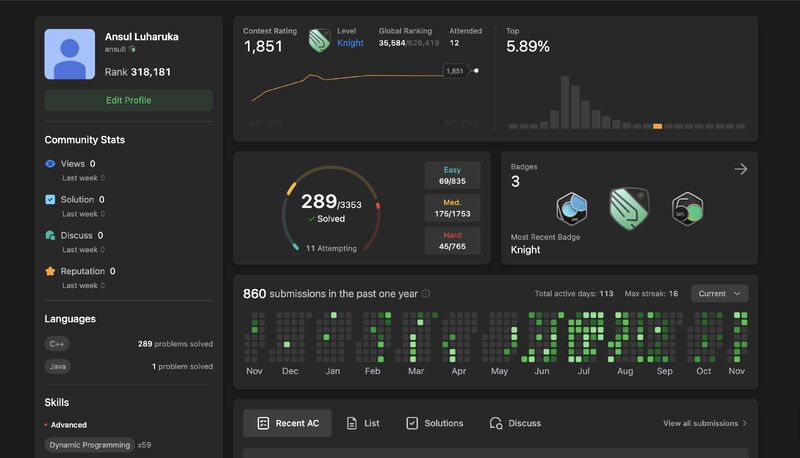This screenshot has height=458, width=800.
Task: Click the green Knight badge in Badges panel
Action: coord(630,208)
